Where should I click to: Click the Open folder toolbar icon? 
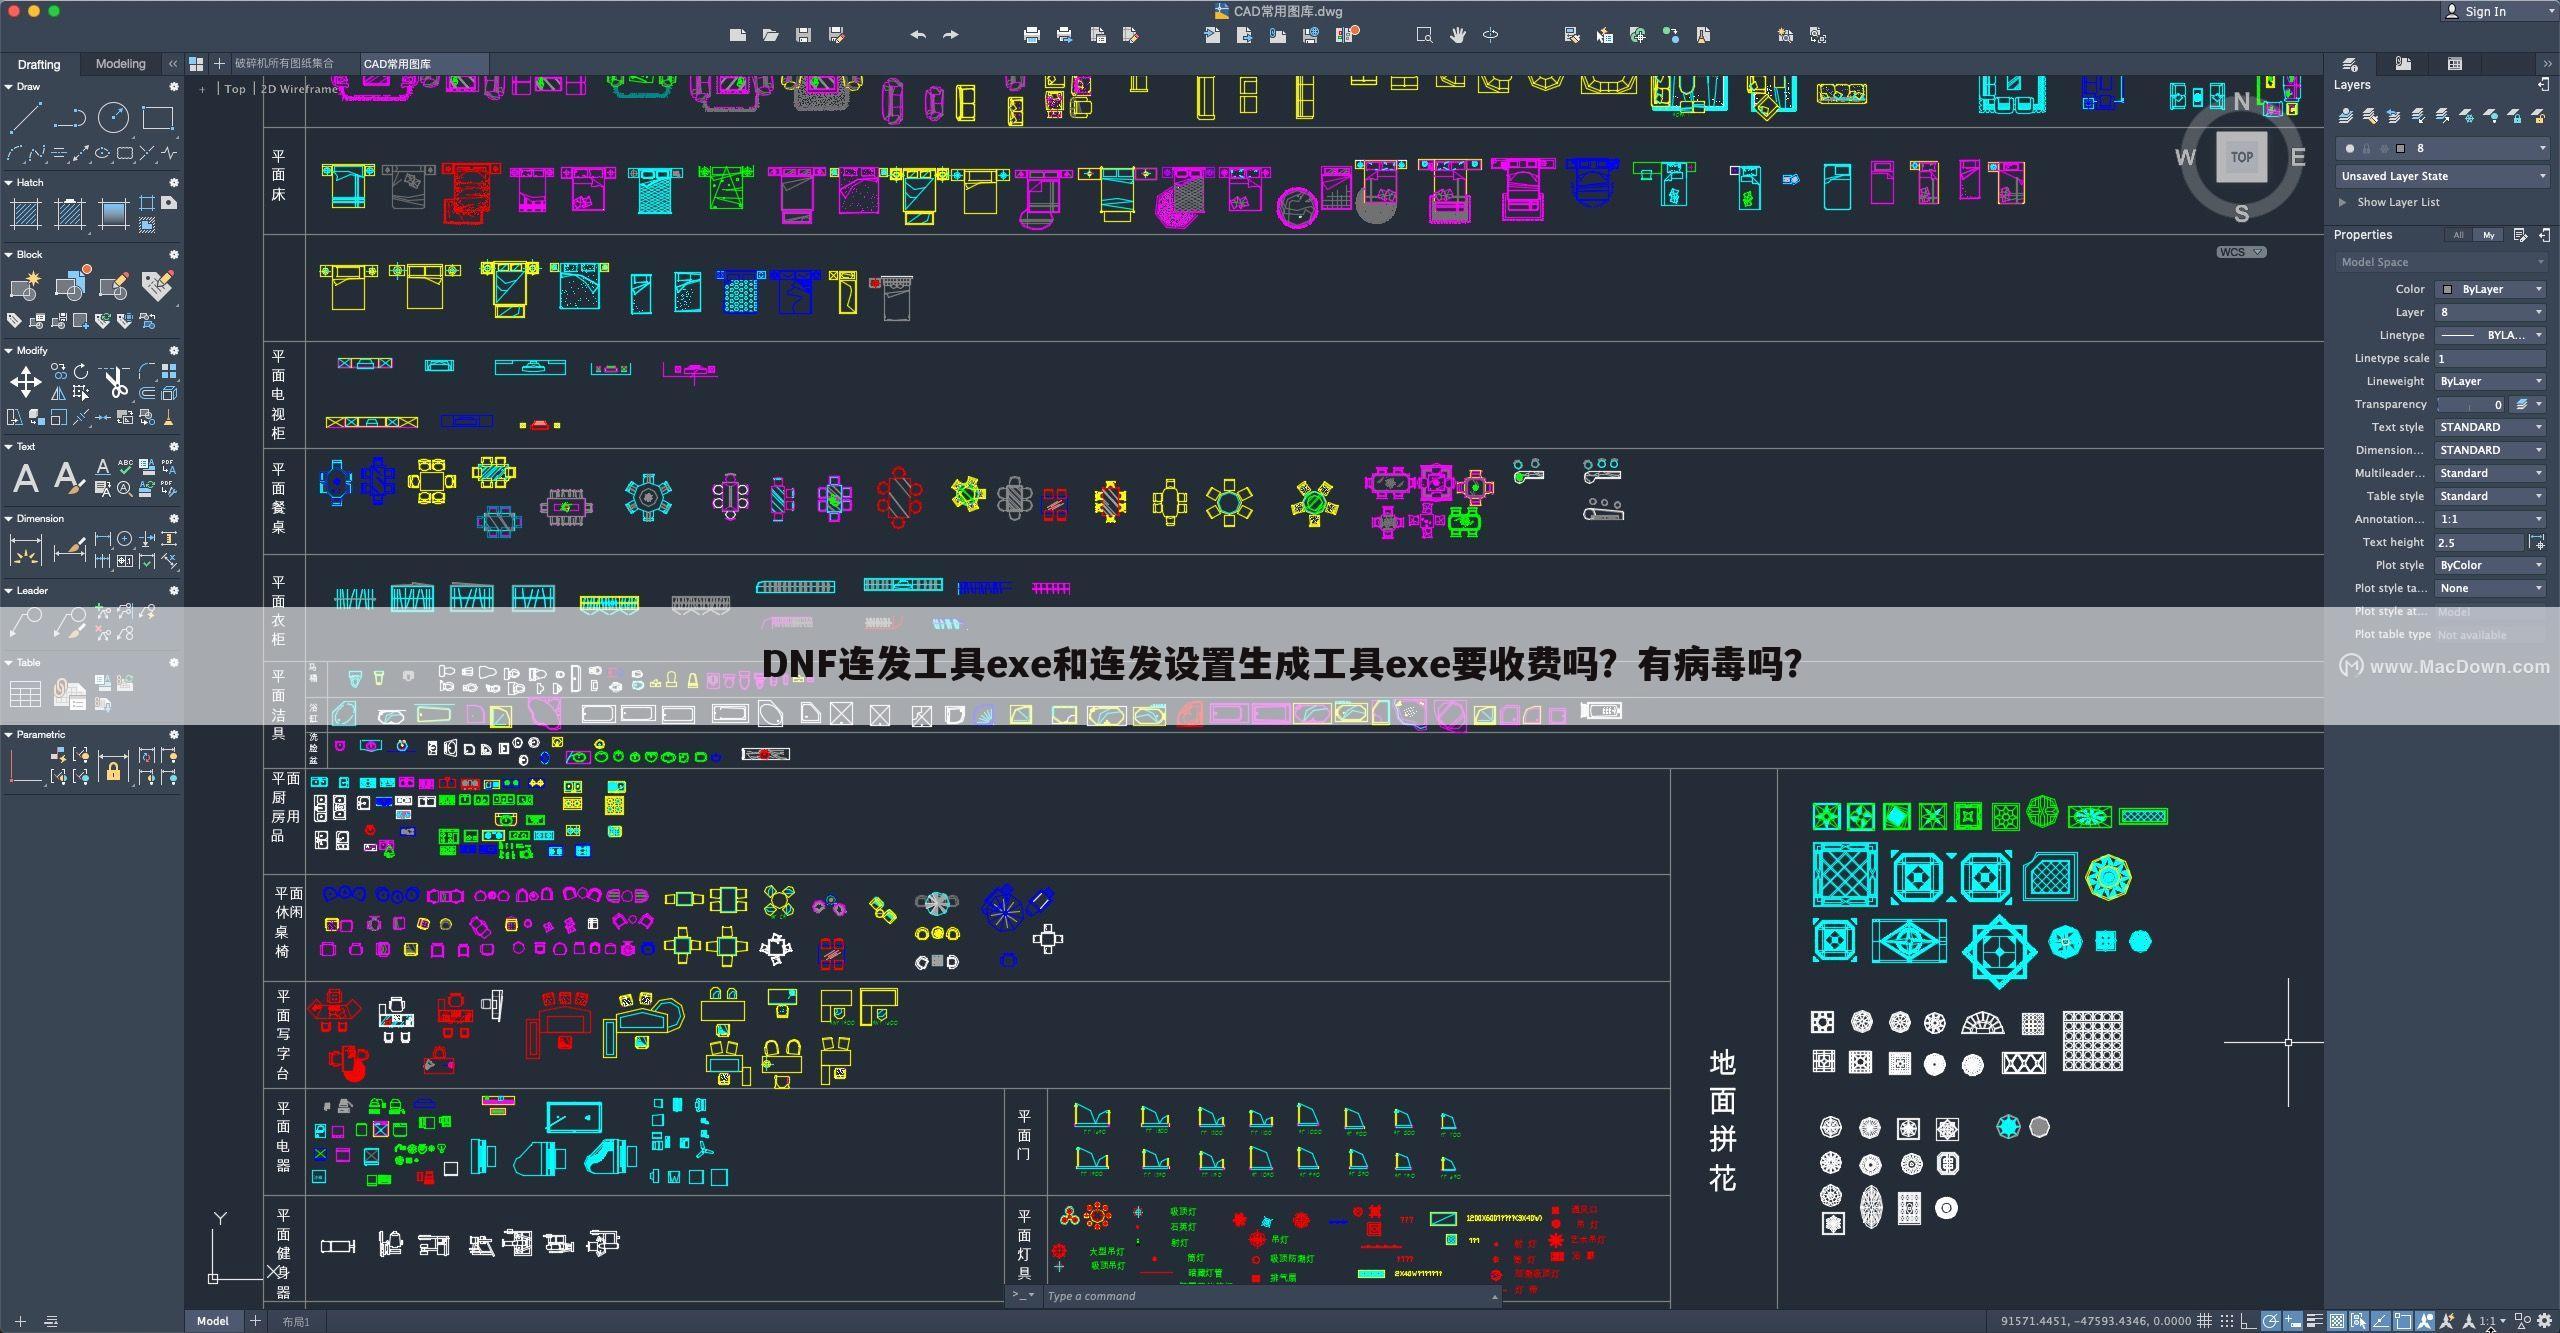[770, 35]
